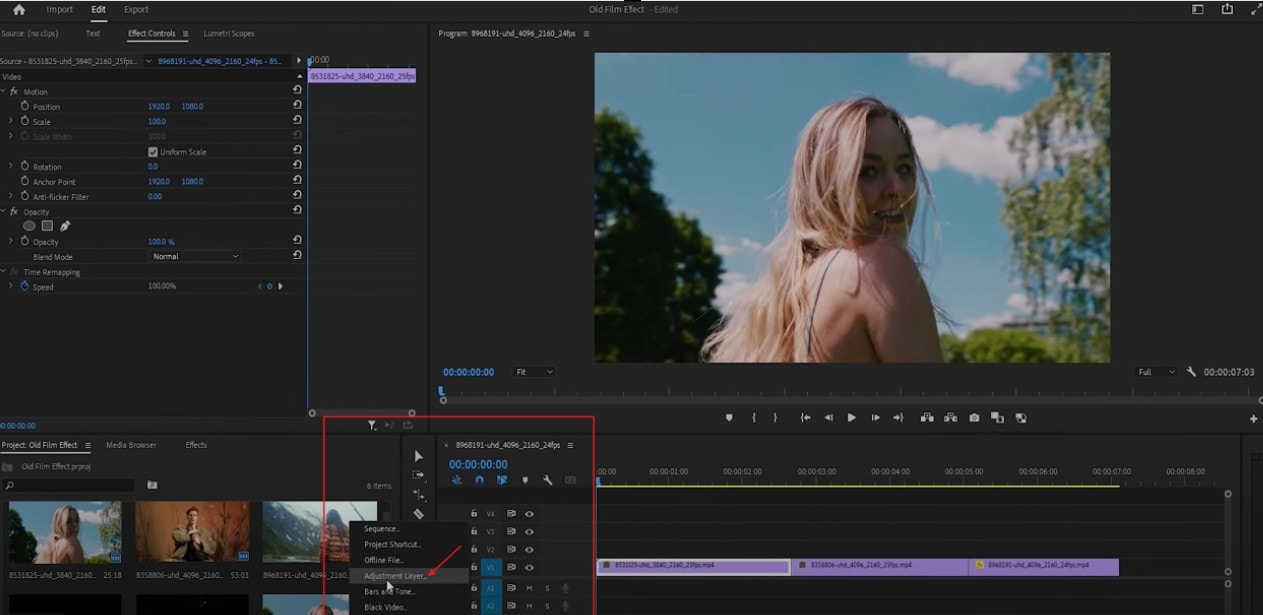
Task: Click the Export Frame camera icon
Action: tap(974, 418)
